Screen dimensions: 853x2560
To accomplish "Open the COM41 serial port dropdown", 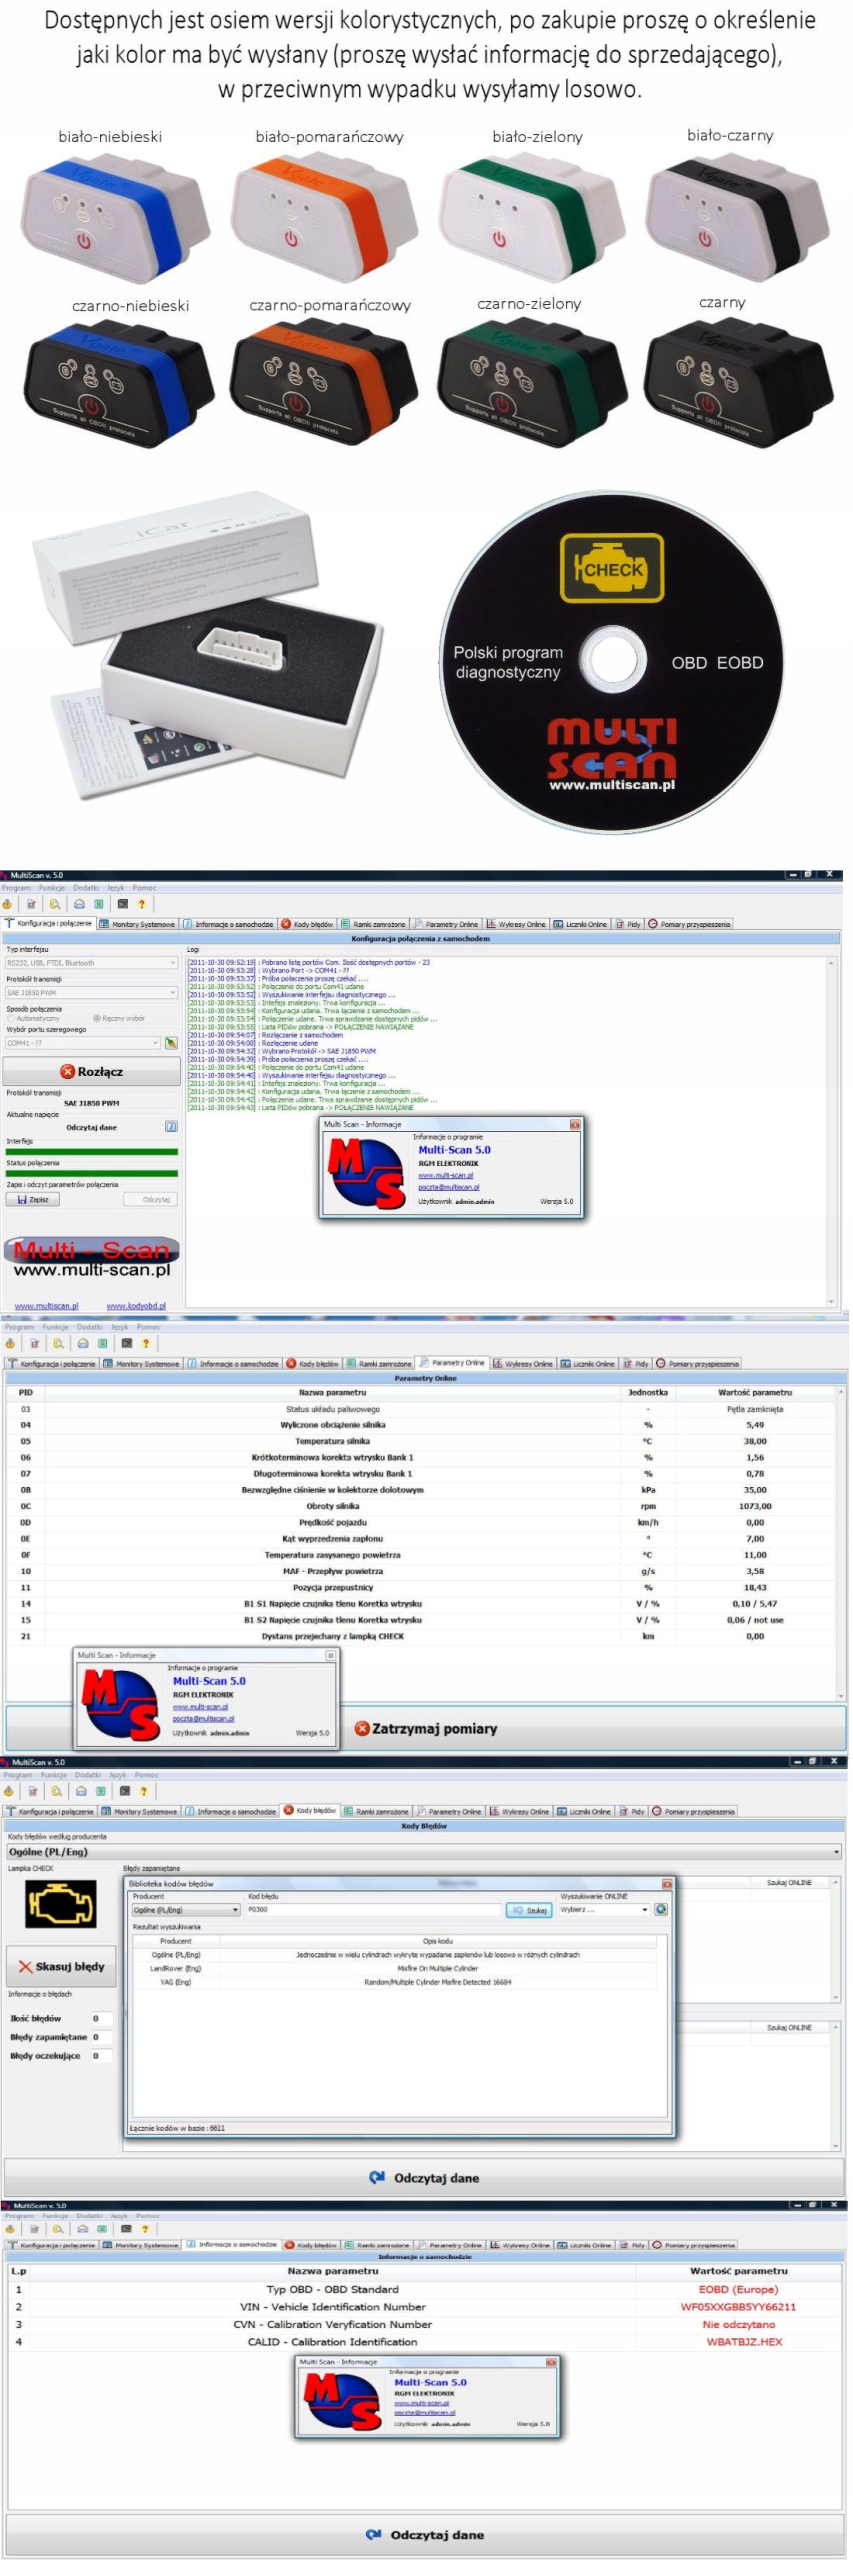I will pyautogui.click(x=83, y=1043).
